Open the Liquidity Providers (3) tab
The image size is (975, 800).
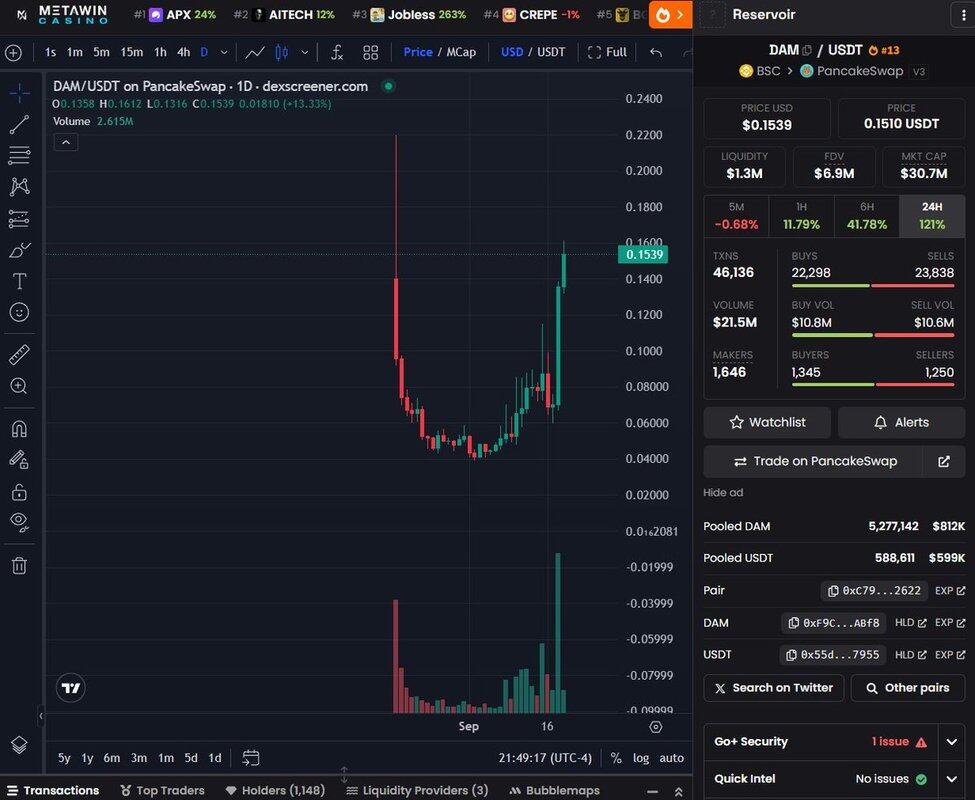click(417, 790)
